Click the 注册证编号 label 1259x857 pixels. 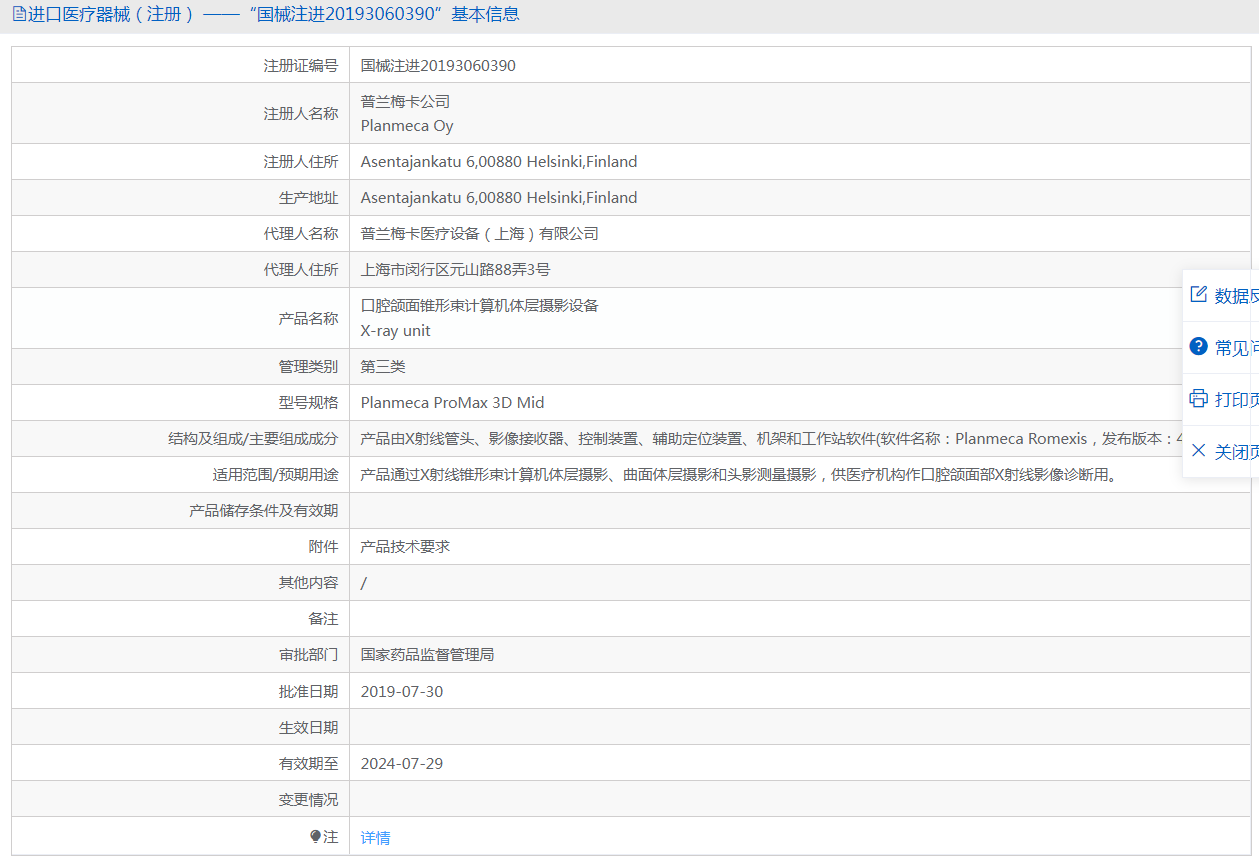pyautogui.click(x=301, y=66)
